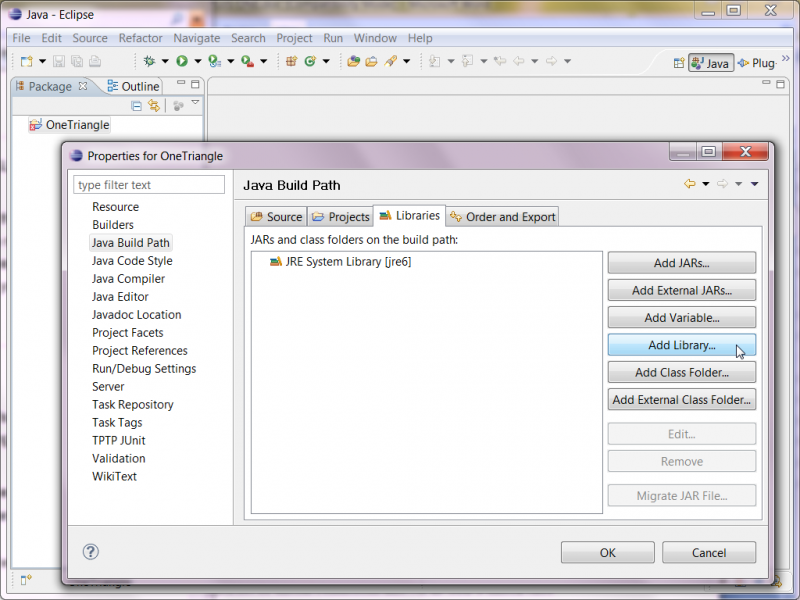Viewport: 800px width, 600px height.
Task: Click the Collapse All icon in Package Explorer
Action: tap(136, 106)
